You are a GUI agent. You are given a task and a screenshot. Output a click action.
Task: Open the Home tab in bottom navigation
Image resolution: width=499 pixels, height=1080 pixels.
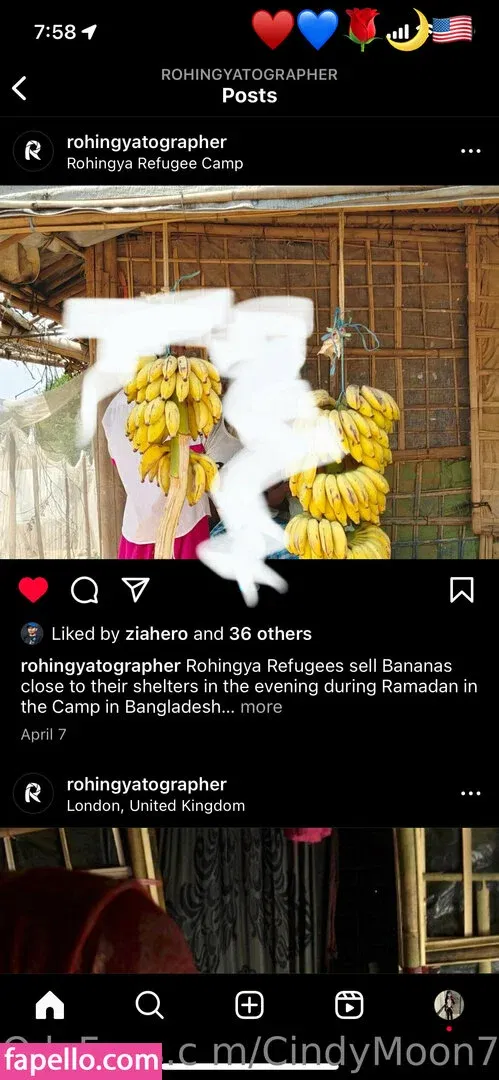(50, 1006)
